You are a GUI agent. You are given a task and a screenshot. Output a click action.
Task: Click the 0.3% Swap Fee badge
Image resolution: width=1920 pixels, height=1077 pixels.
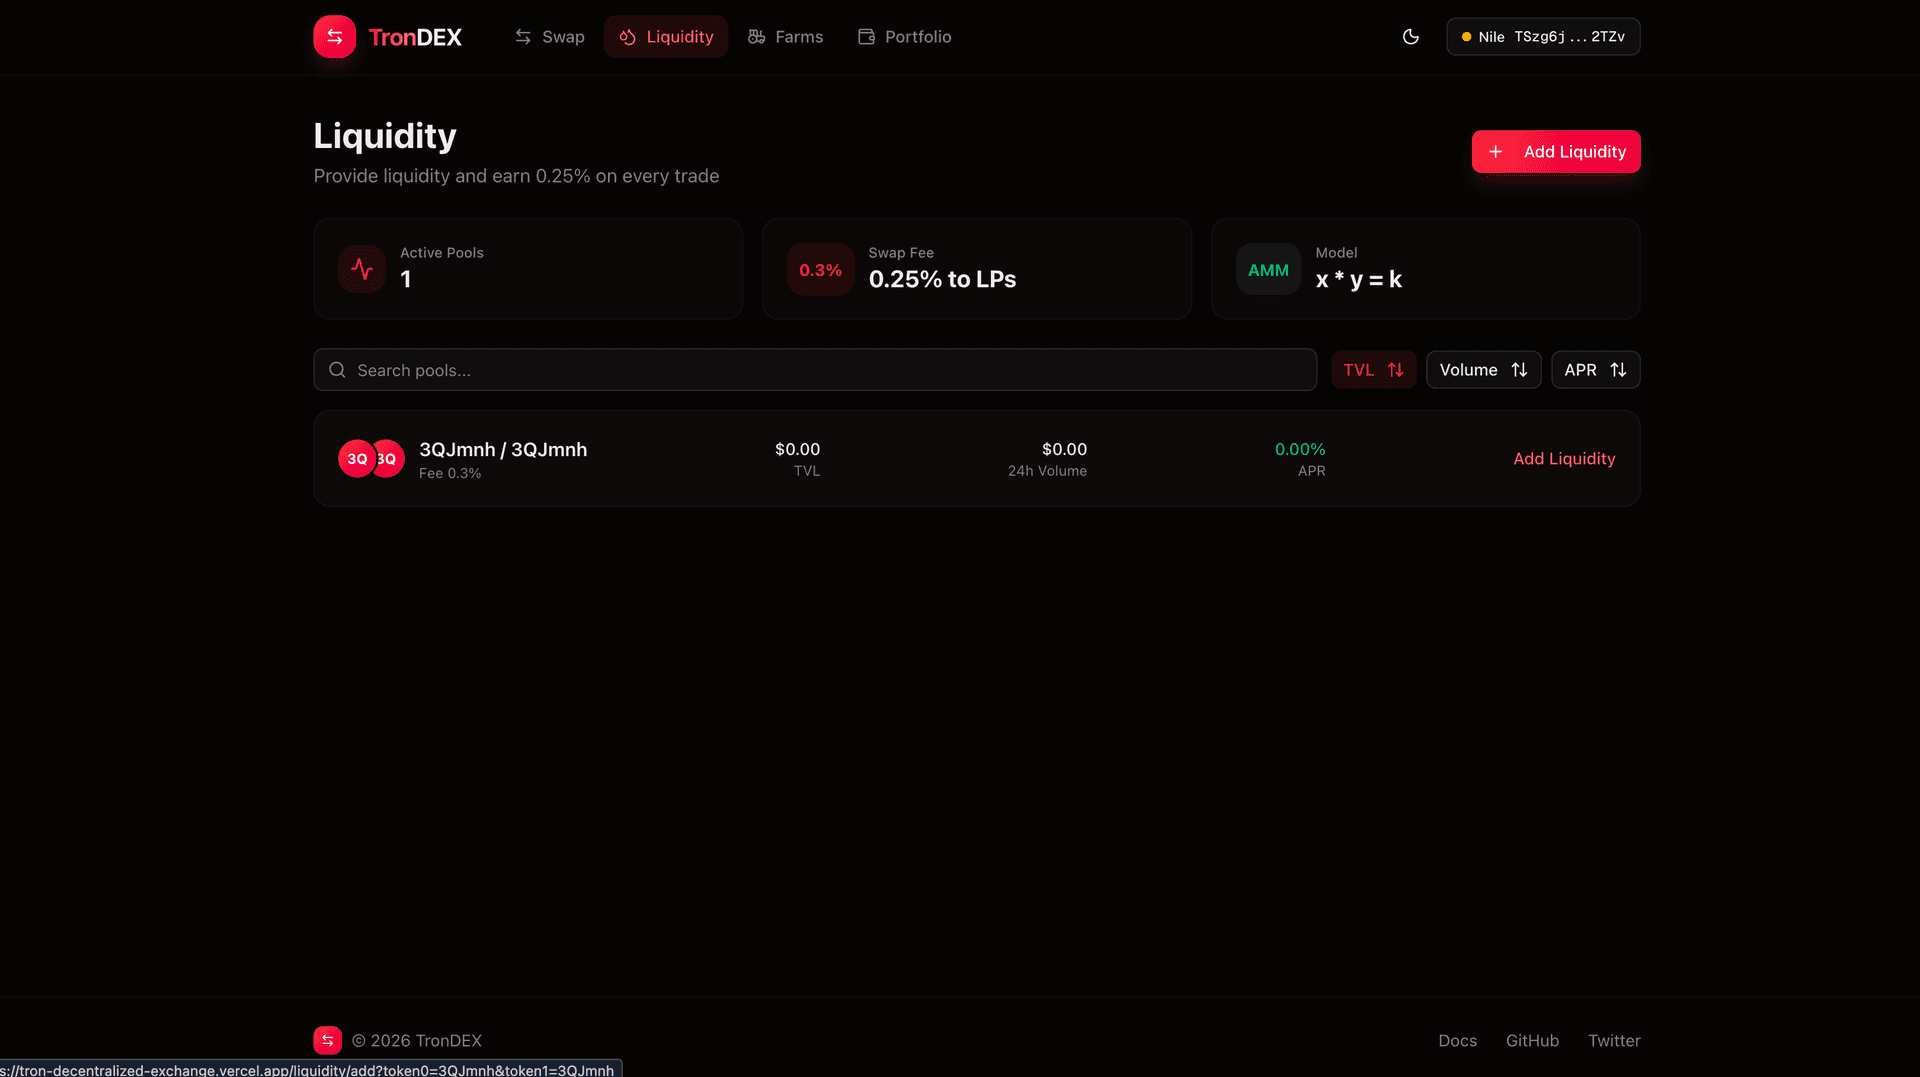tap(820, 270)
